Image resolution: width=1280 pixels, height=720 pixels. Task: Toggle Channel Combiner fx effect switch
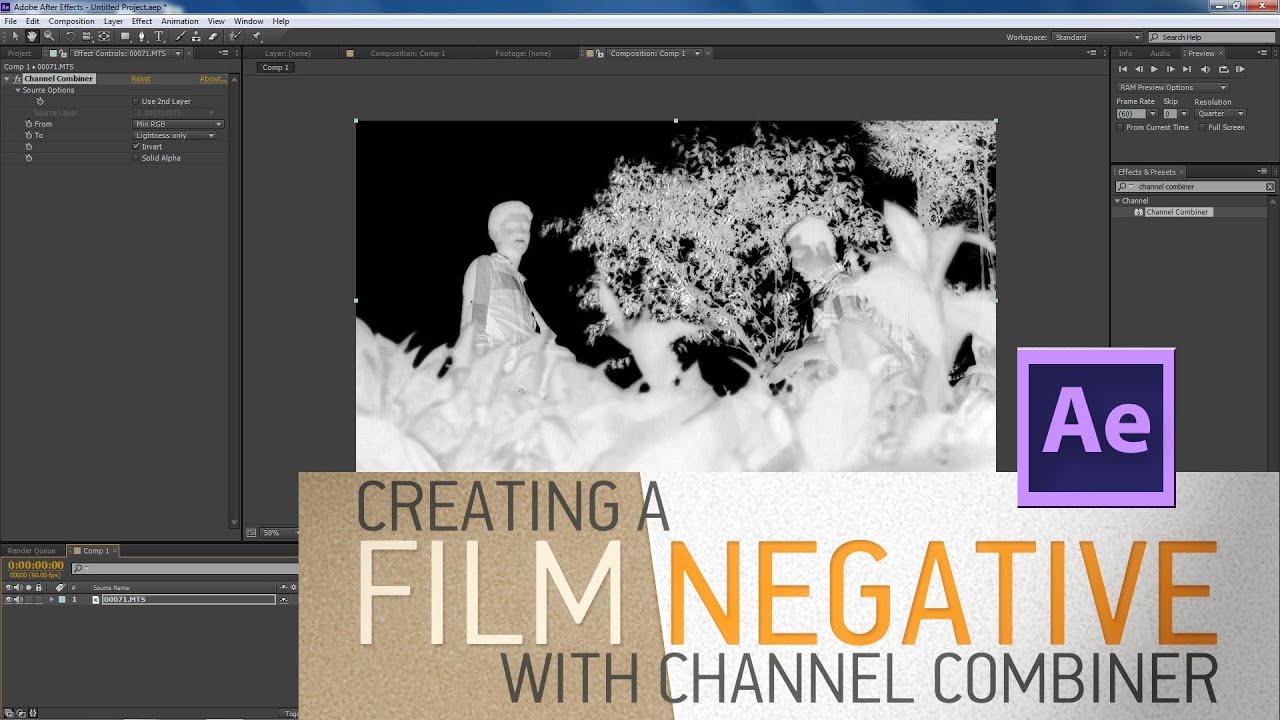18,78
